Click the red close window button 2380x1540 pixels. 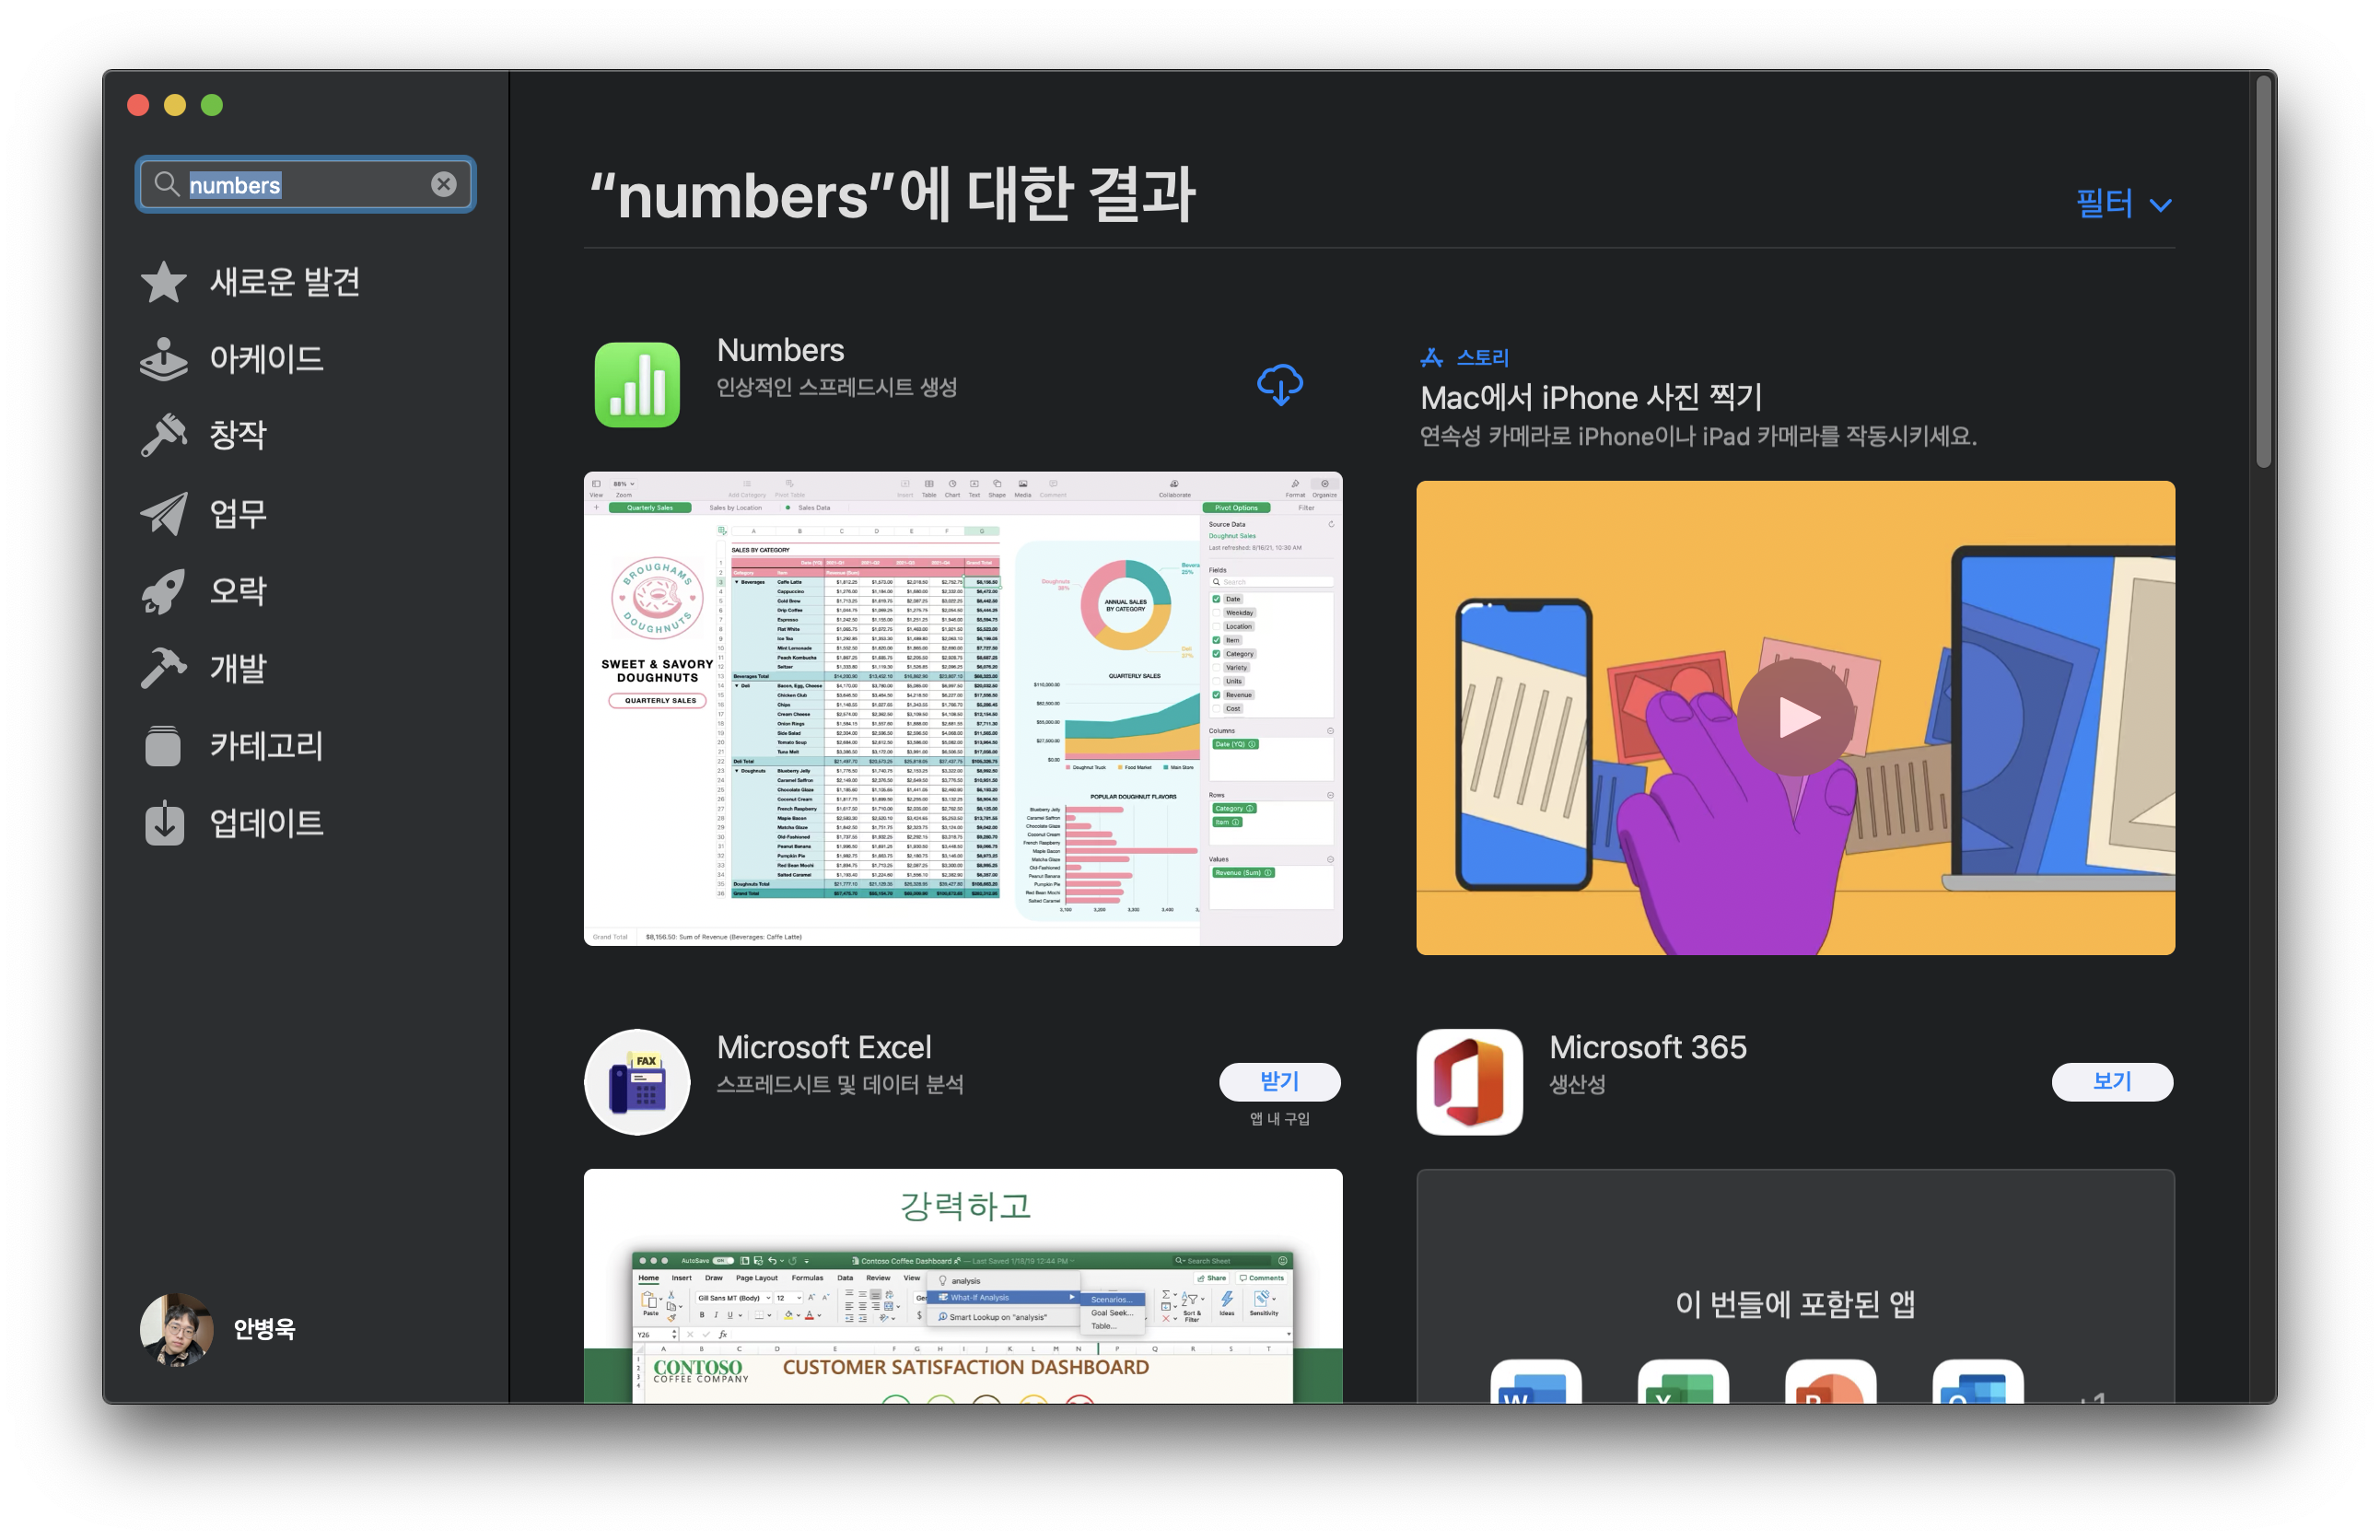pos(138,105)
